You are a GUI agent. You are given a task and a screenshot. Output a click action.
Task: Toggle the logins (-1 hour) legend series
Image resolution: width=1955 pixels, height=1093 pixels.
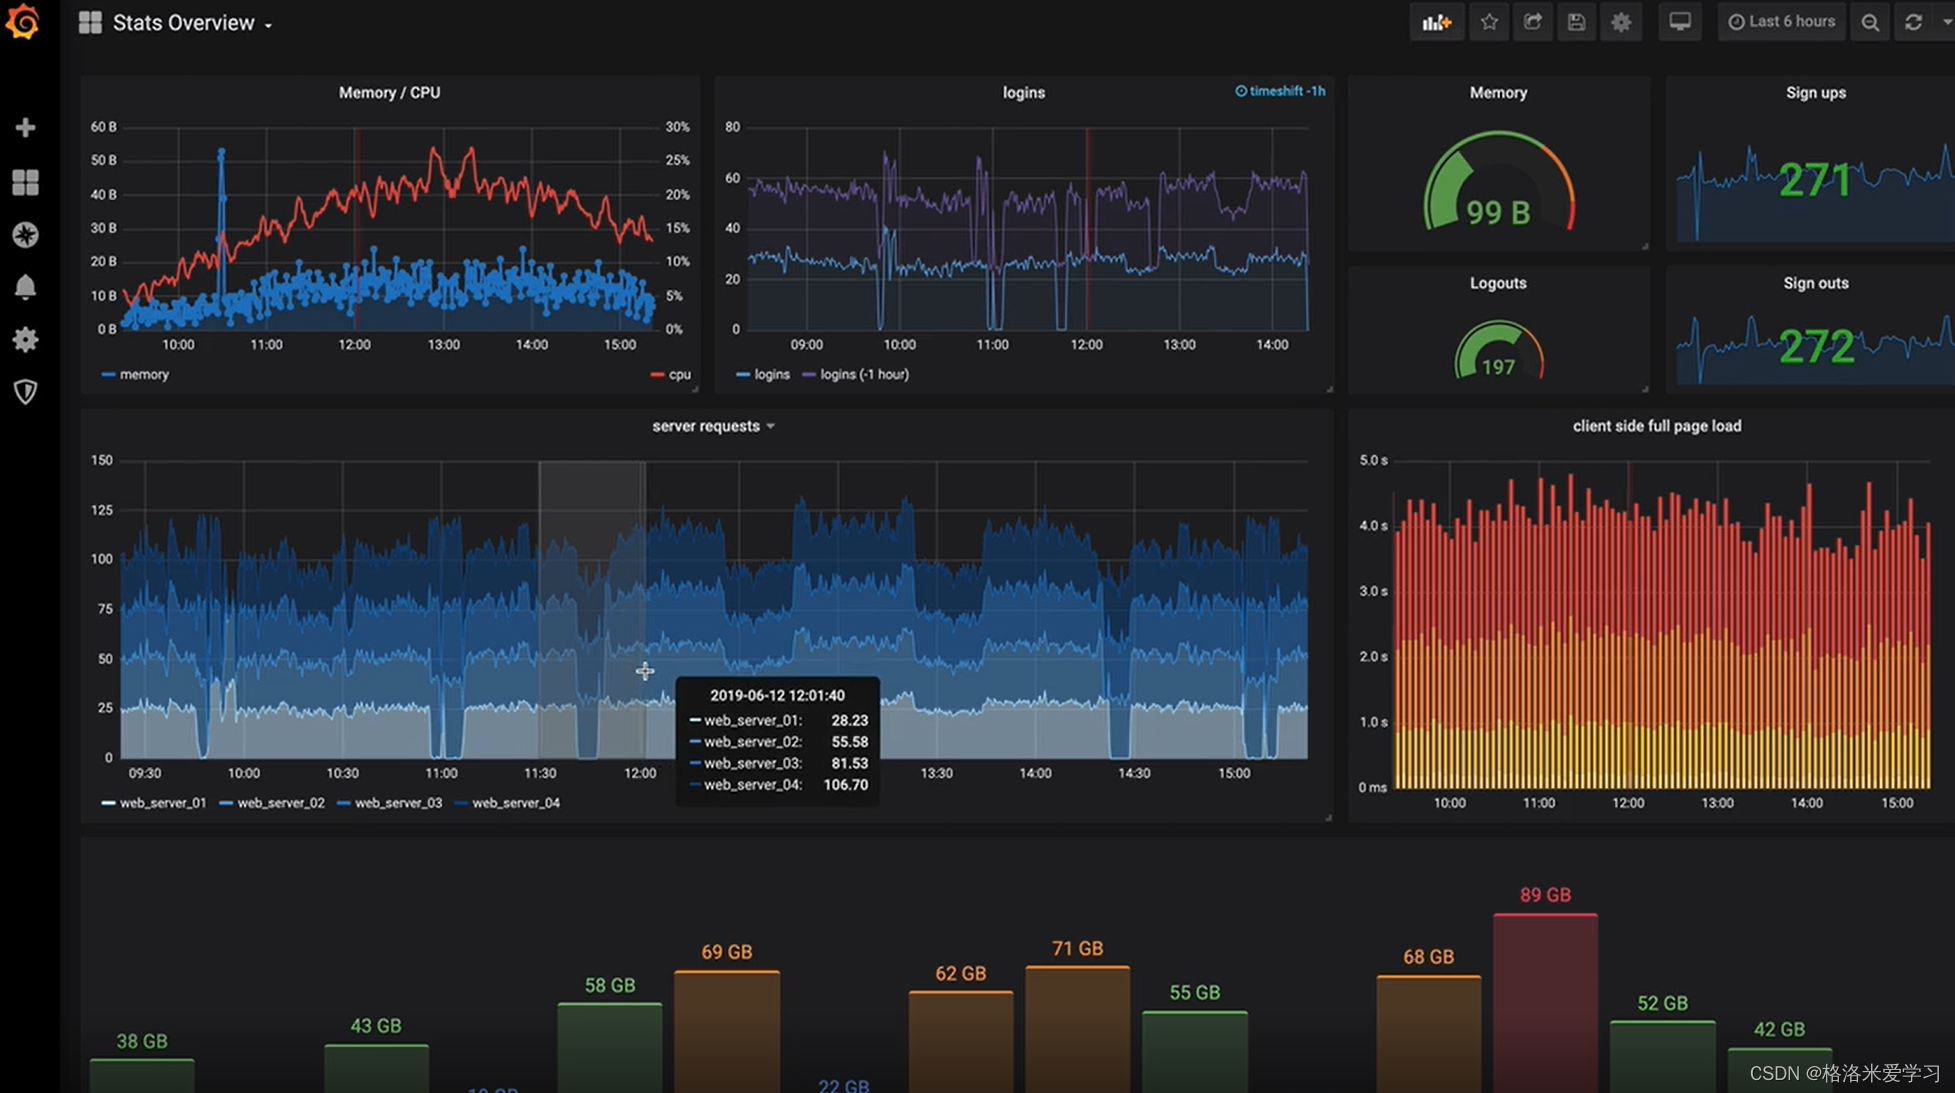856,374
